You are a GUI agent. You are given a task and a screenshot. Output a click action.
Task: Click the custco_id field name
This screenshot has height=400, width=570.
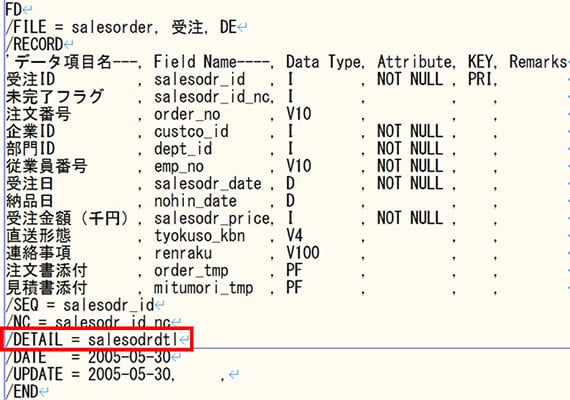(x=192, y=132)
